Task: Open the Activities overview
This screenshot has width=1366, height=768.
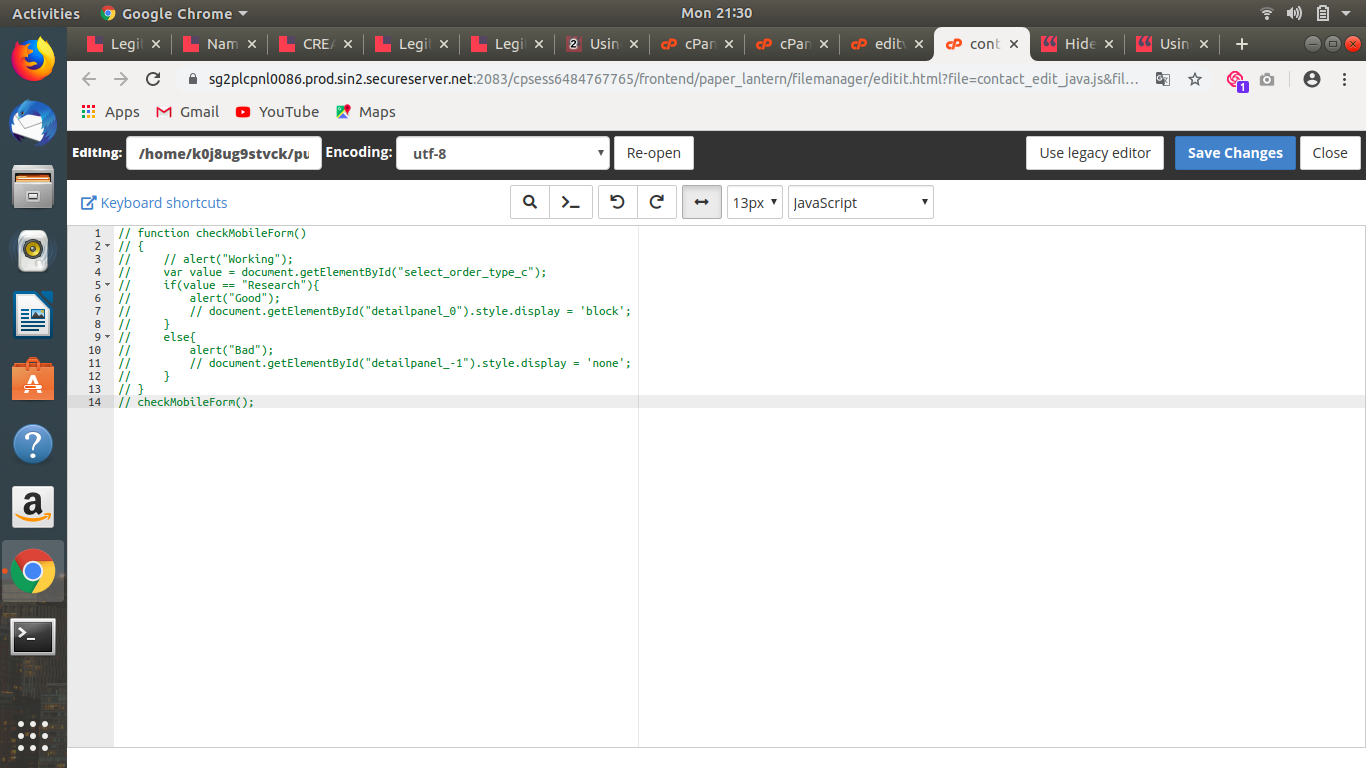Action: point(46,13)
